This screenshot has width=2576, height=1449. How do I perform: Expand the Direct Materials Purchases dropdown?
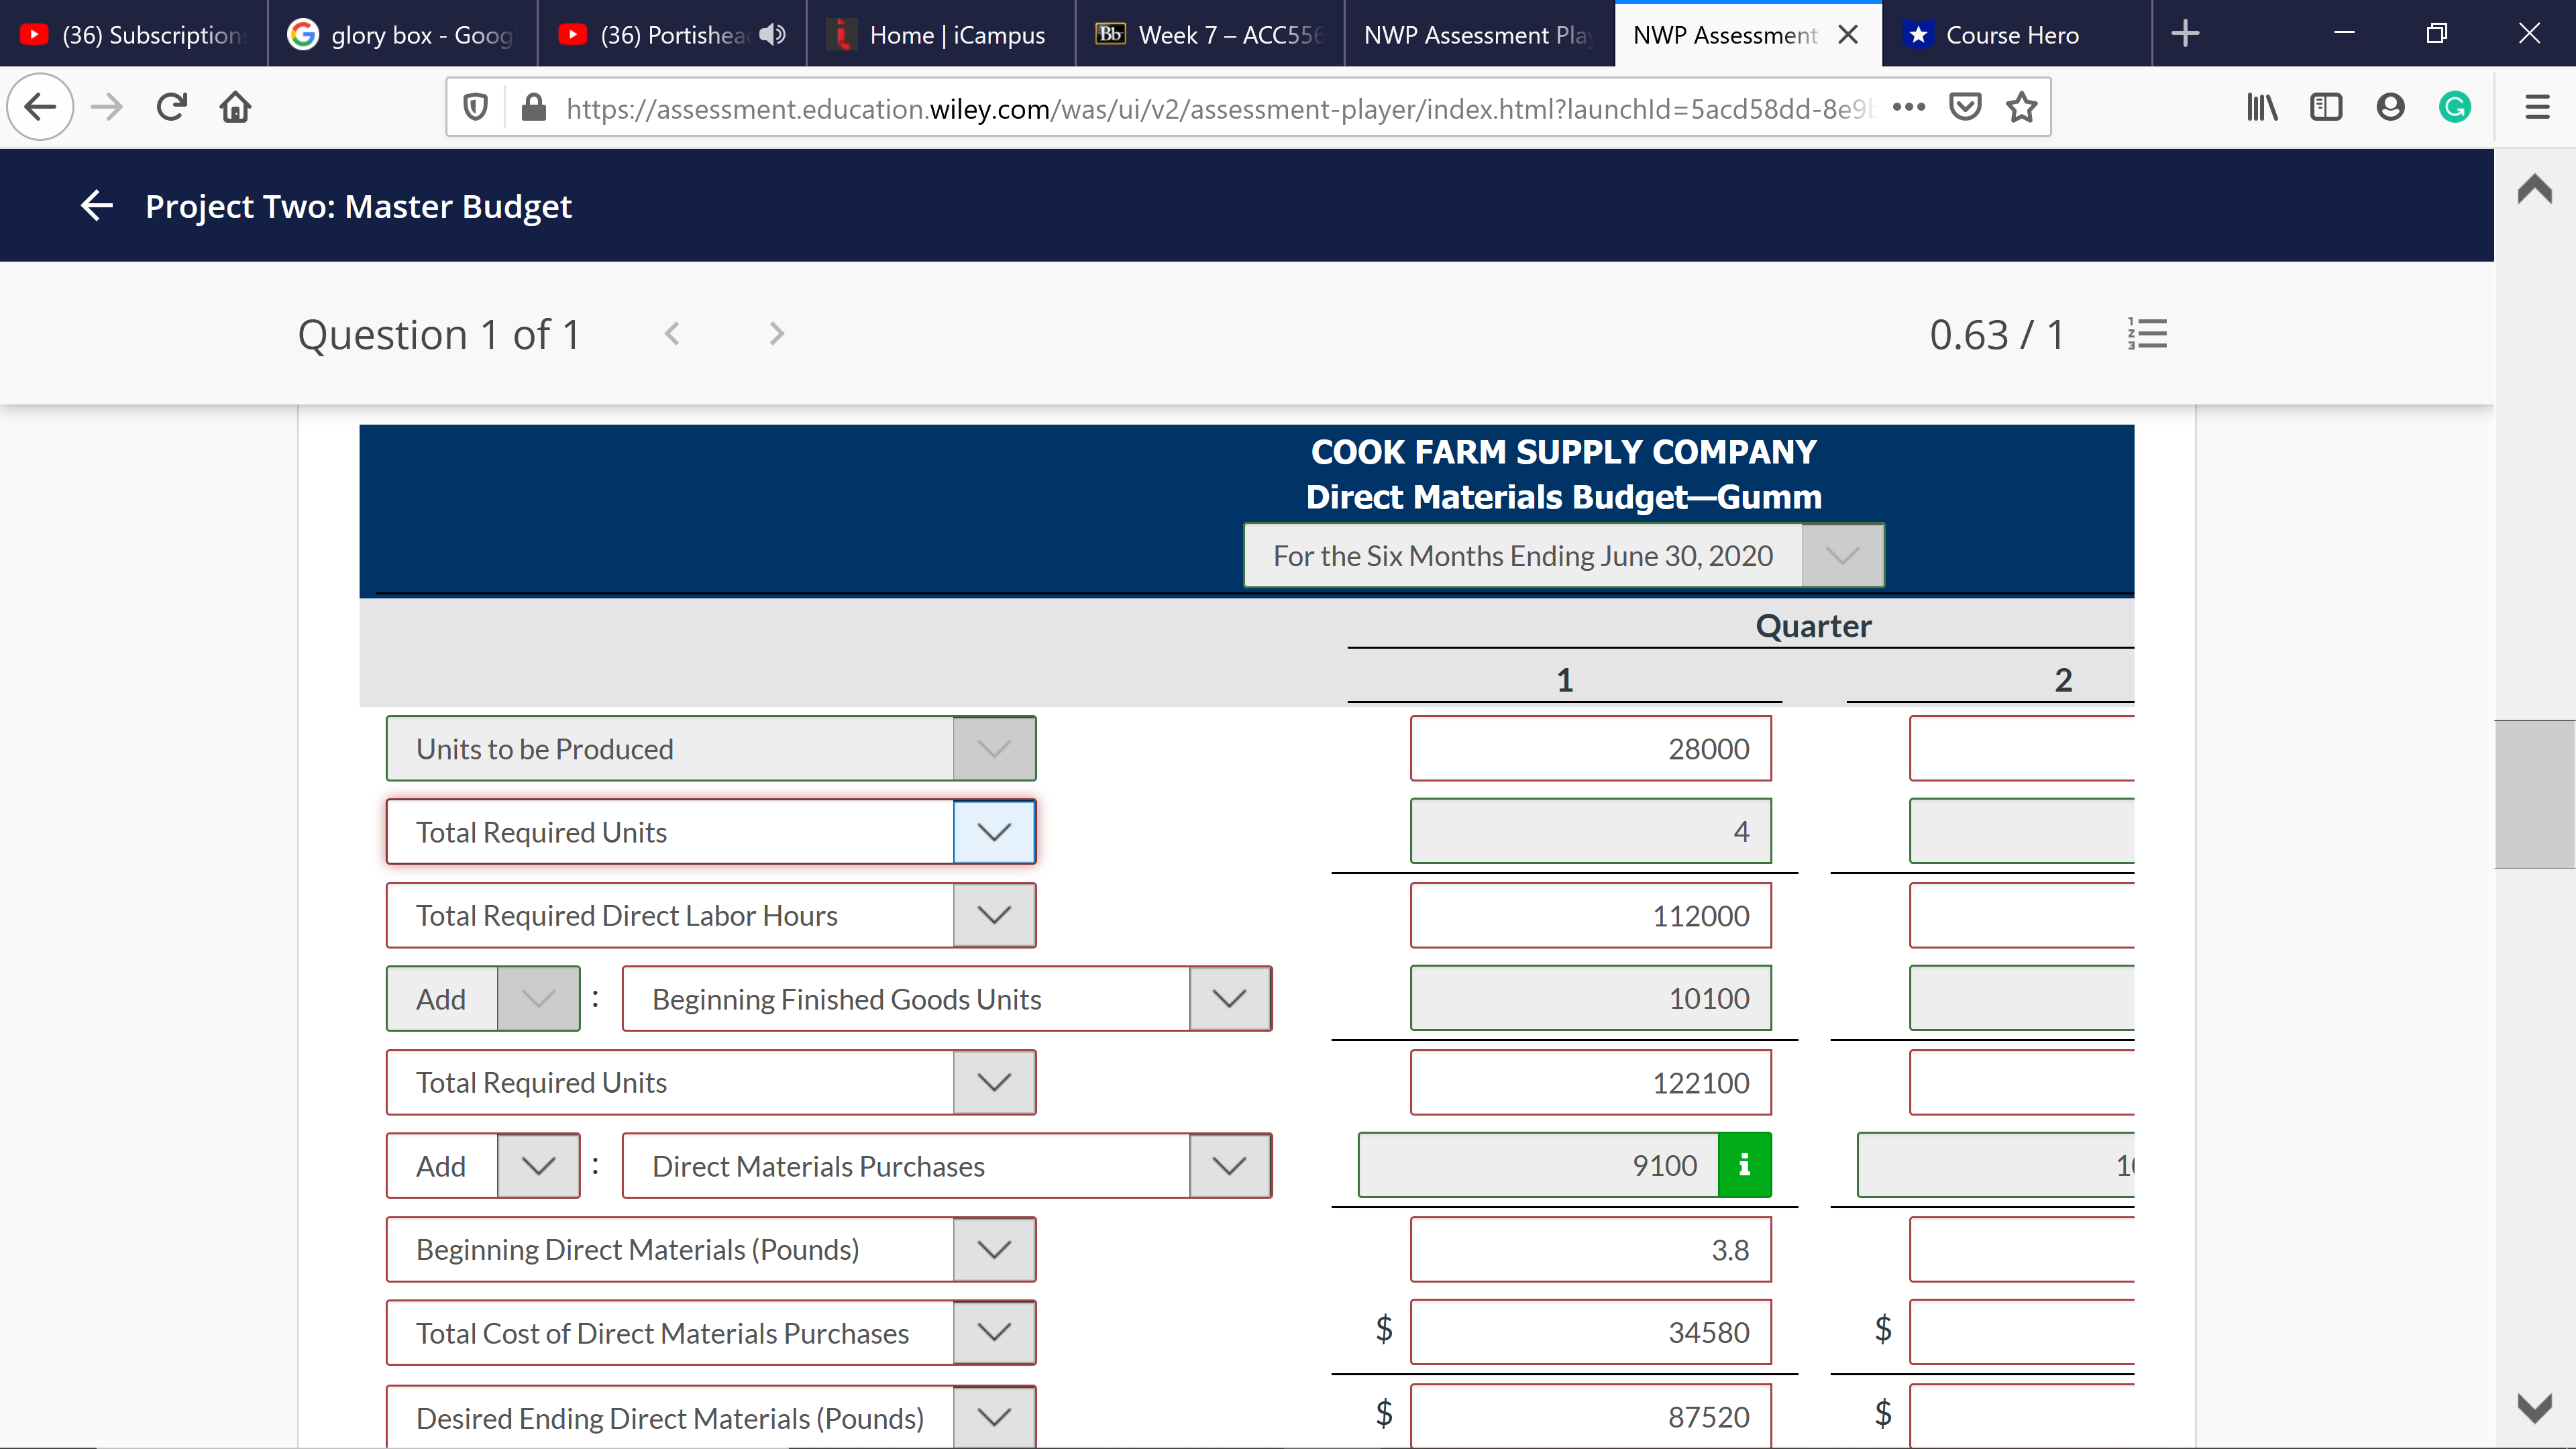tap(1229, 1165)
